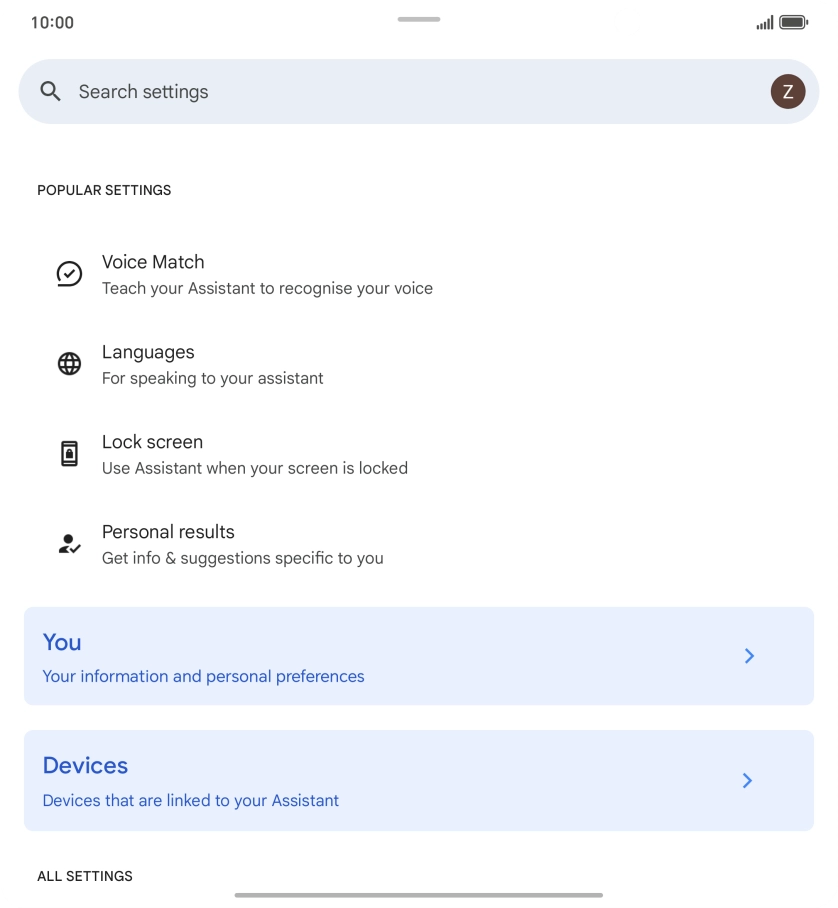Click the Languages globe icon
The width and height of the screenshot is (838, 908).
(x=68, y=363)
